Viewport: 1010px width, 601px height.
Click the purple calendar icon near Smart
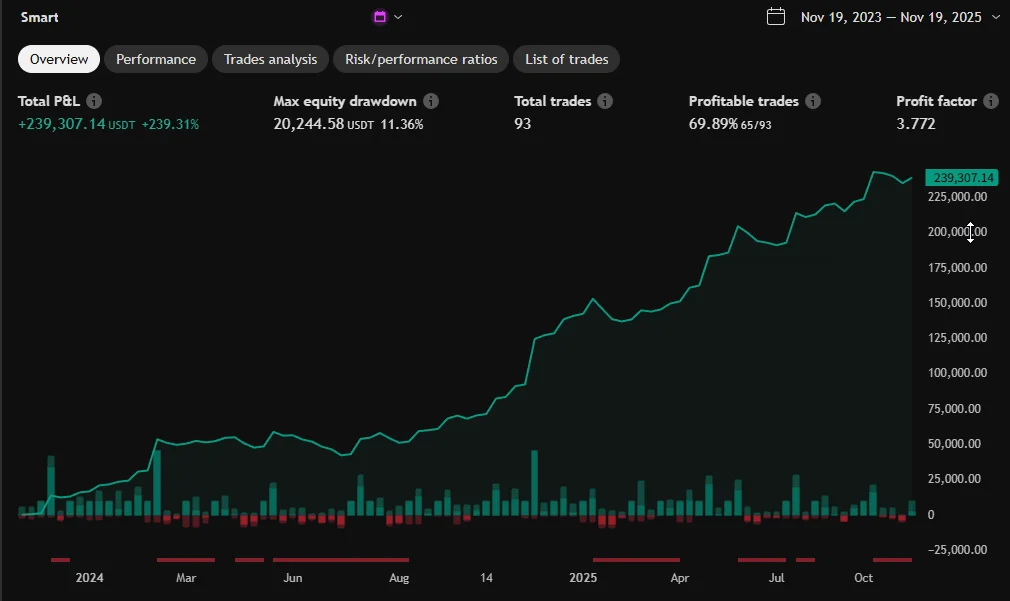pos(380,16)
